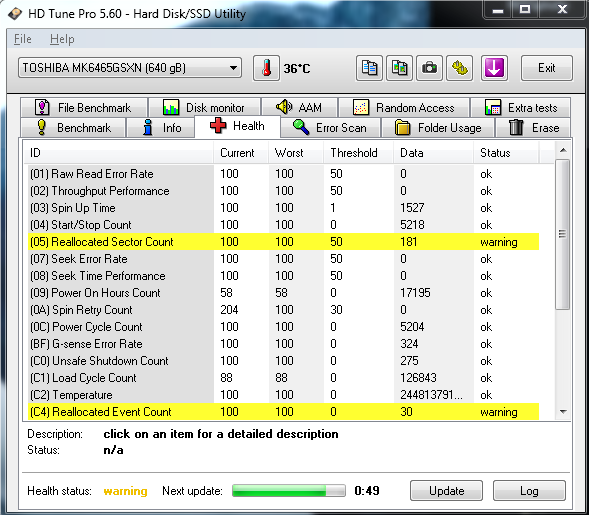Select the Raw Read Error Rate row
This screenshot has height=515, width=589.
tap(284, 174)
